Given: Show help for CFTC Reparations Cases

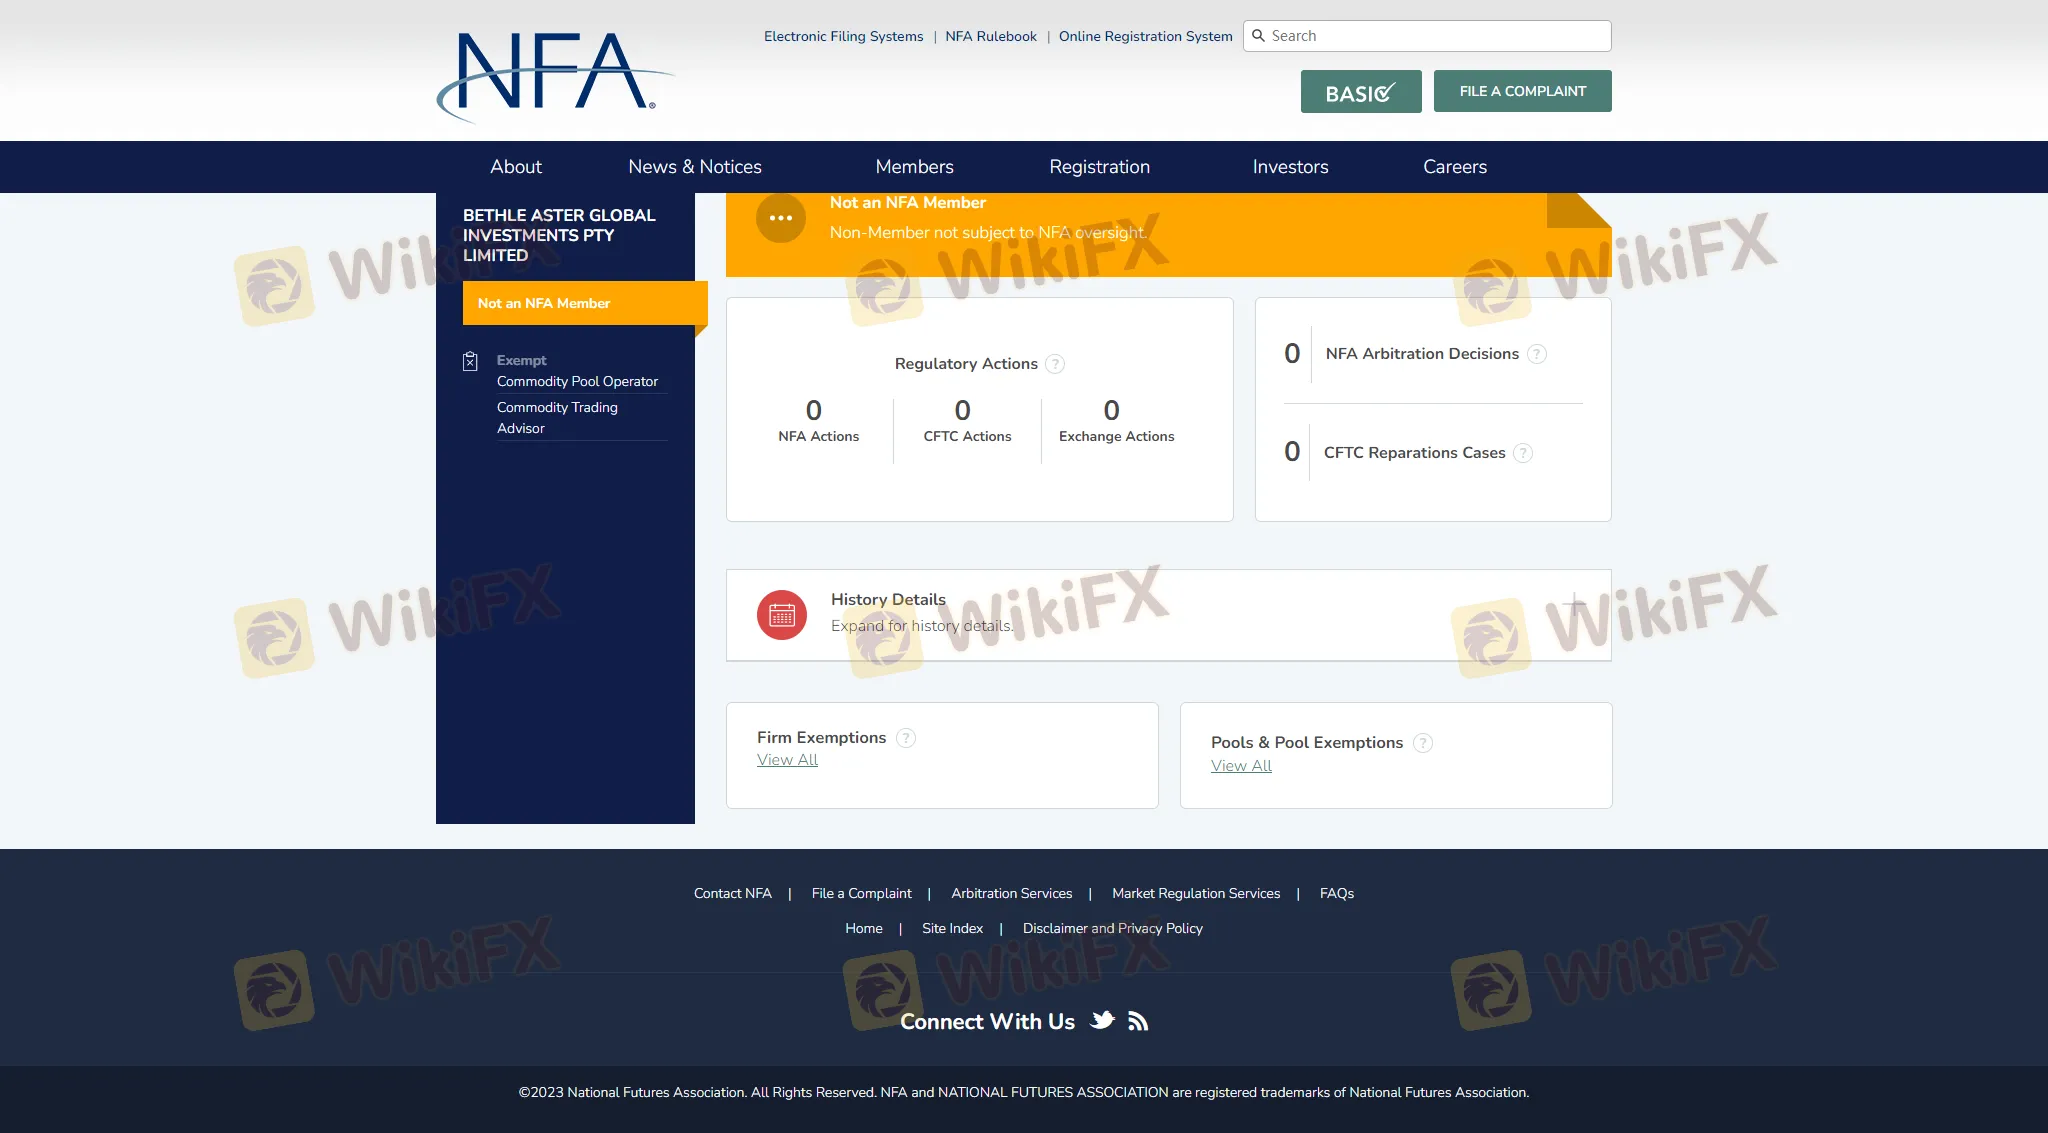Looking at the screenshot, I should tap(1523, 453).
